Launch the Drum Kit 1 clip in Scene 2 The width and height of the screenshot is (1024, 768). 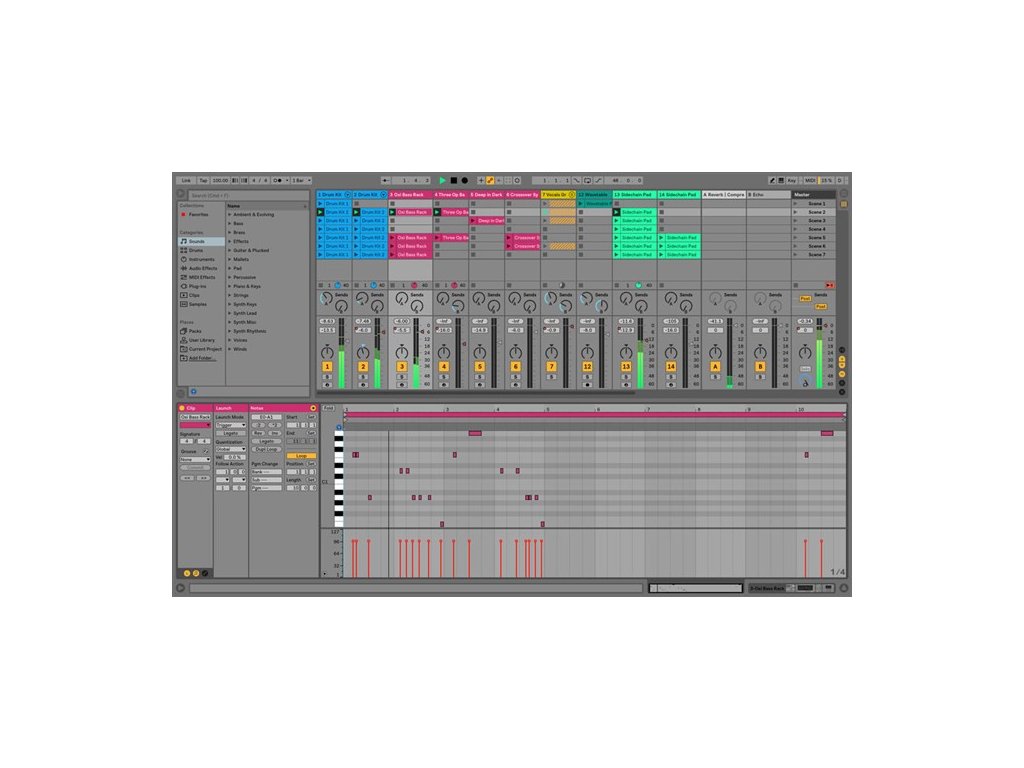tap(321, 212)
